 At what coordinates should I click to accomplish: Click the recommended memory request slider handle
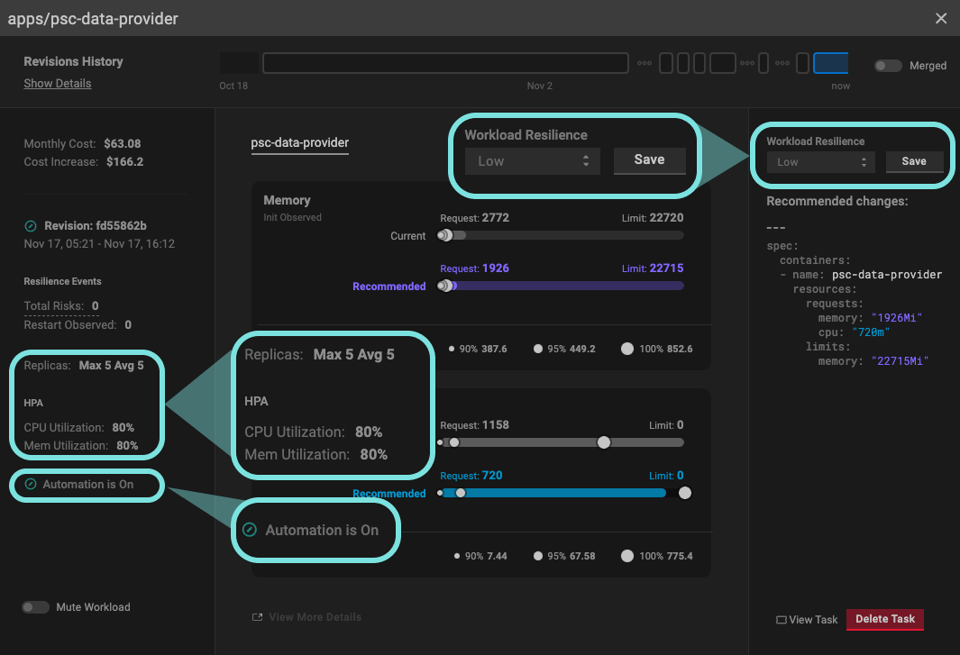click(446, 286)
